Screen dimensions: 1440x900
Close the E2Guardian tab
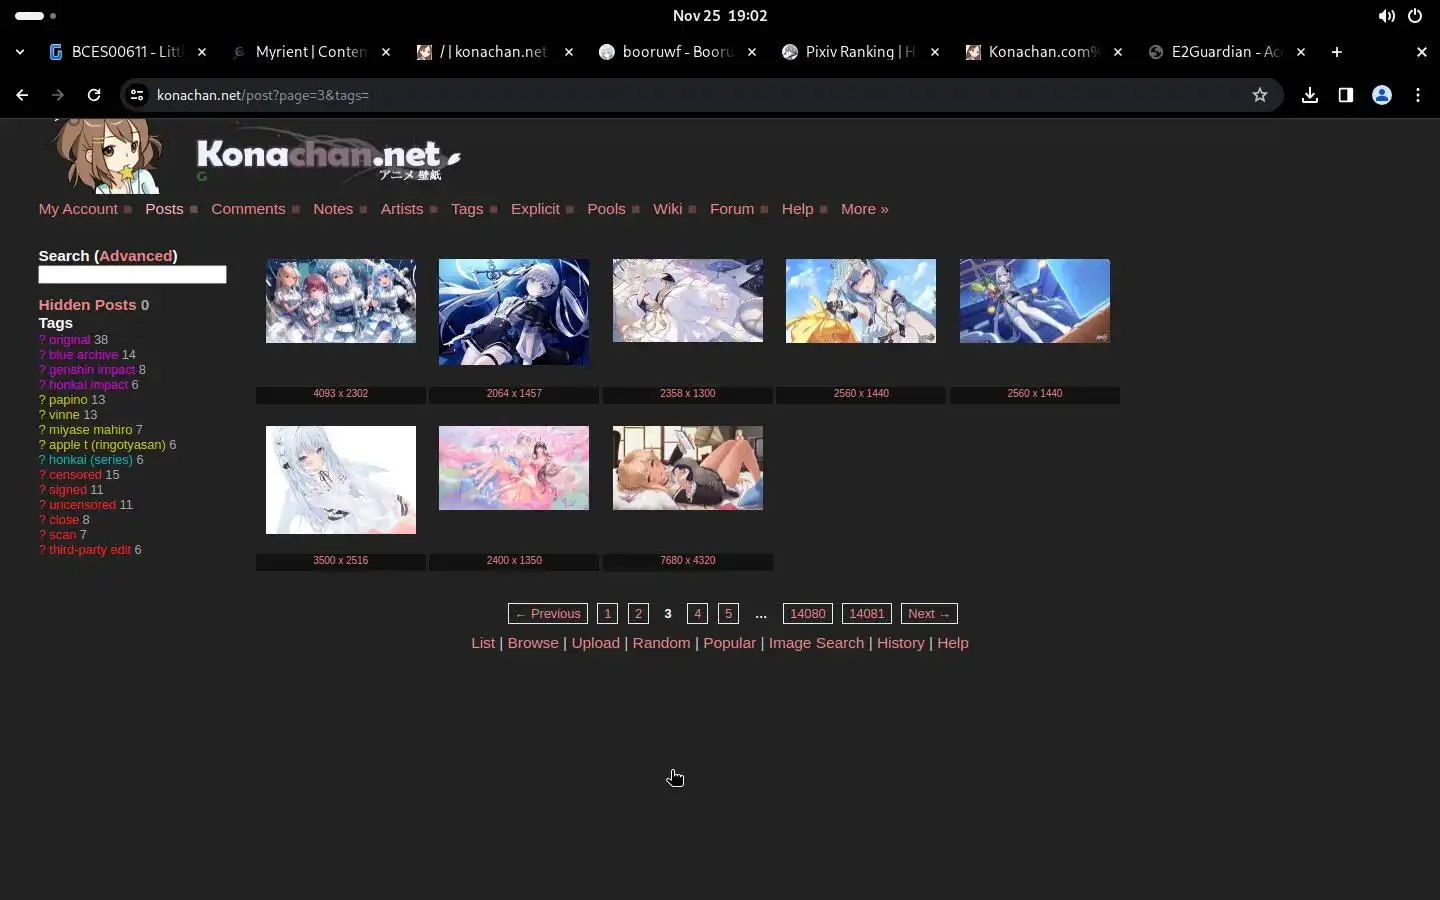pos(1301,52)
